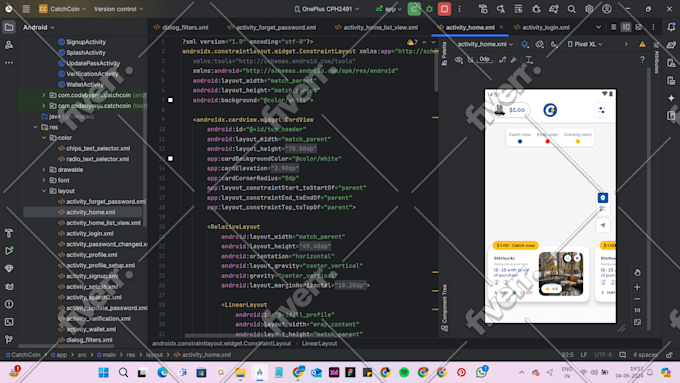
Task: Open Pixel XL device preview dropdown
Action: coord(585,44)
